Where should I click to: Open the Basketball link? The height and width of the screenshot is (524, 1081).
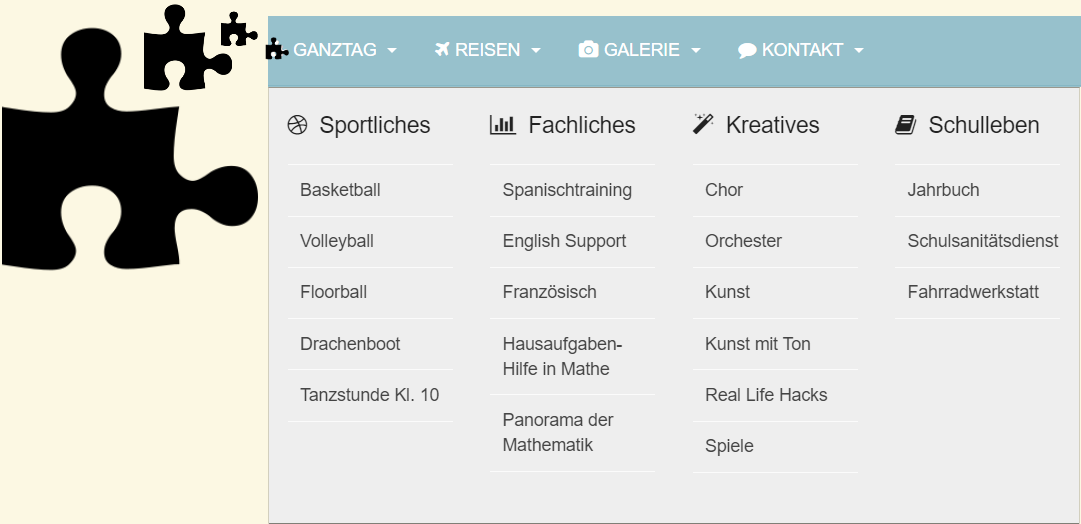tap(340, 190)
